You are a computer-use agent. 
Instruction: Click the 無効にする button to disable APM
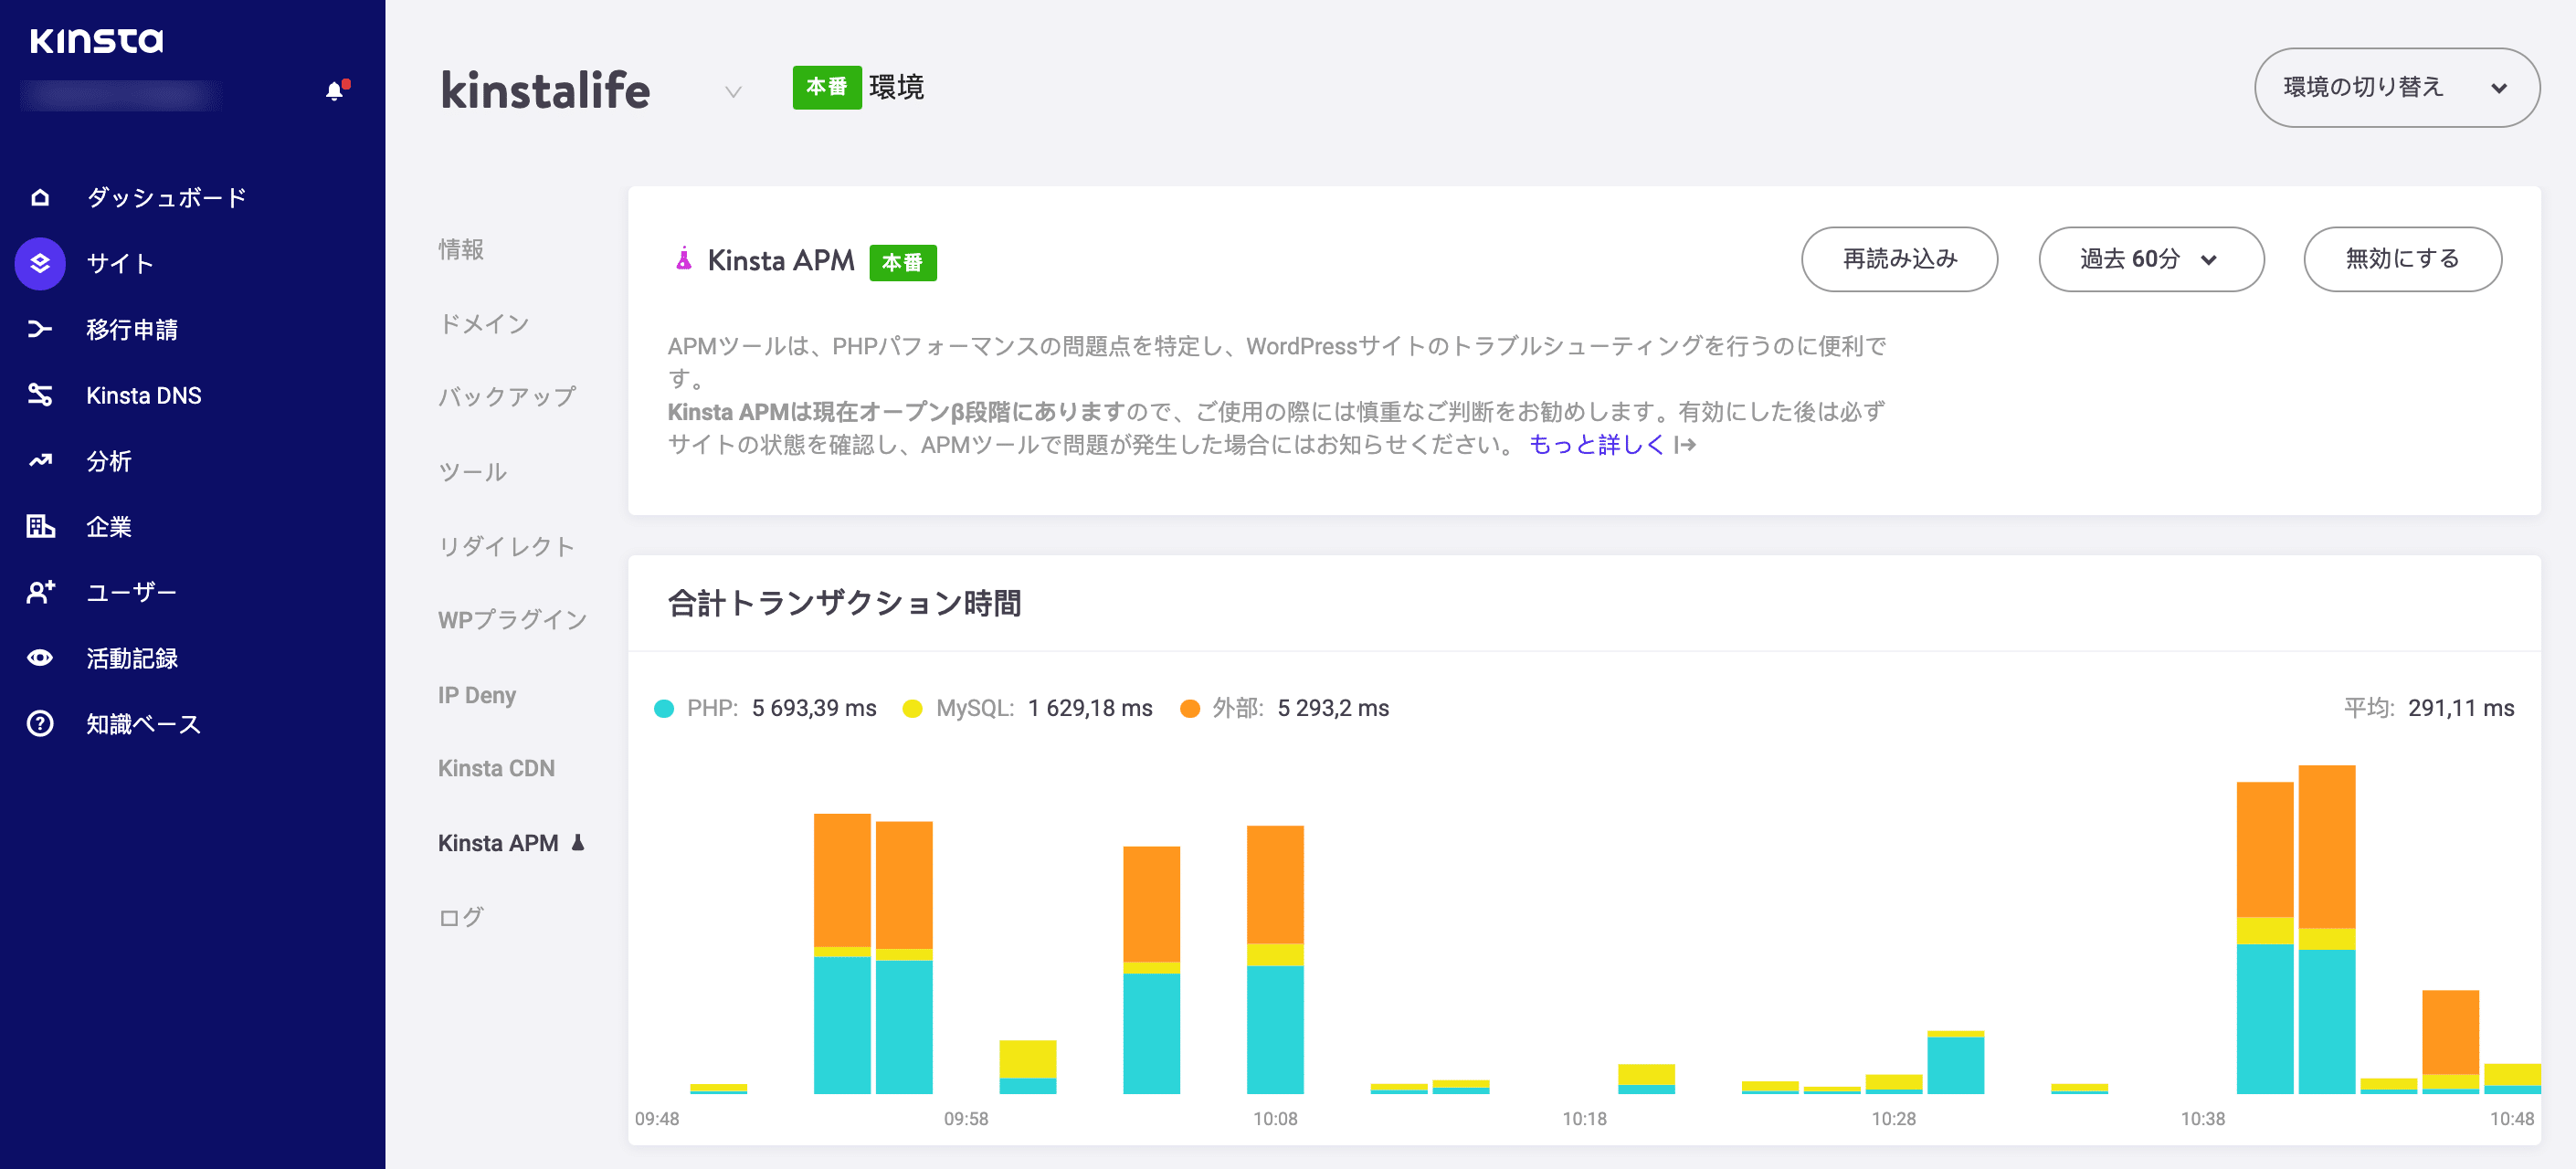click(2402, 259)
